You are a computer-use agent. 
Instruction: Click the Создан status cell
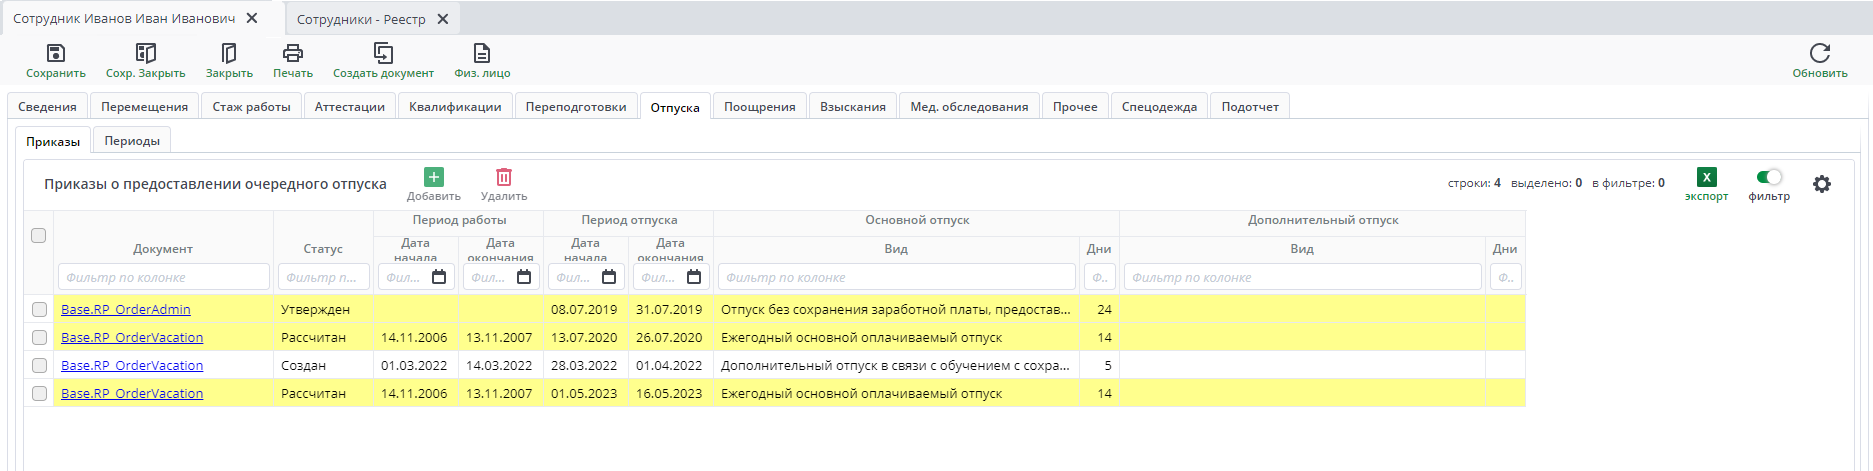click(324, 366)
